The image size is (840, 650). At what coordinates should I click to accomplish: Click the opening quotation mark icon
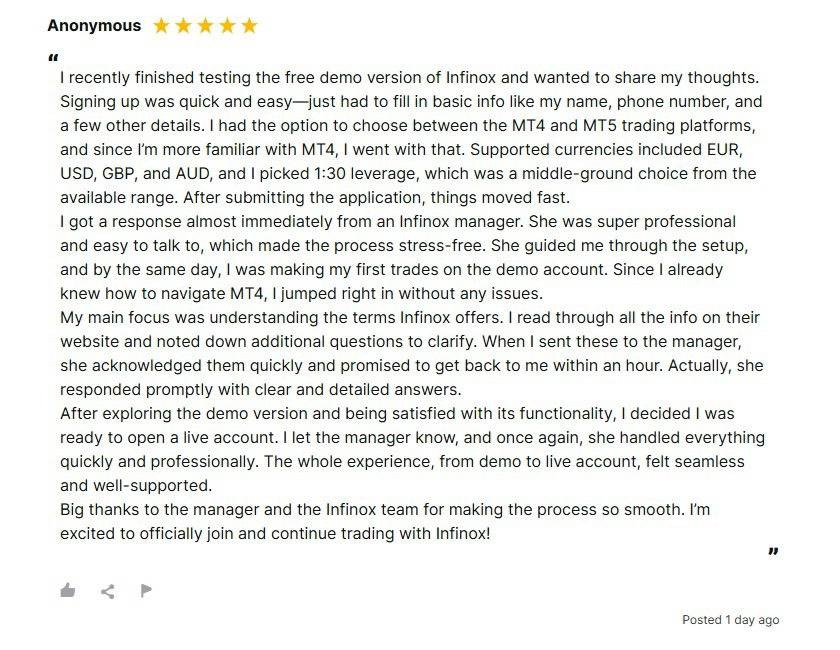(53, 57)
